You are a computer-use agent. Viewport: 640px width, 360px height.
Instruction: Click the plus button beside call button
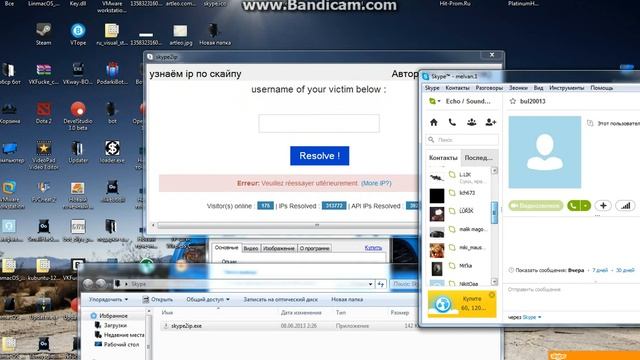[603, 206]
